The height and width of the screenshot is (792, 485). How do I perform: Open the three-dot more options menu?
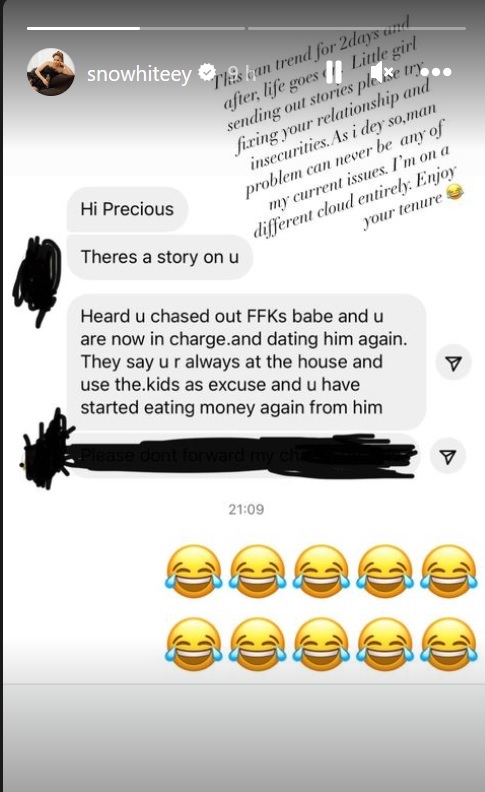tap(435, 72)
